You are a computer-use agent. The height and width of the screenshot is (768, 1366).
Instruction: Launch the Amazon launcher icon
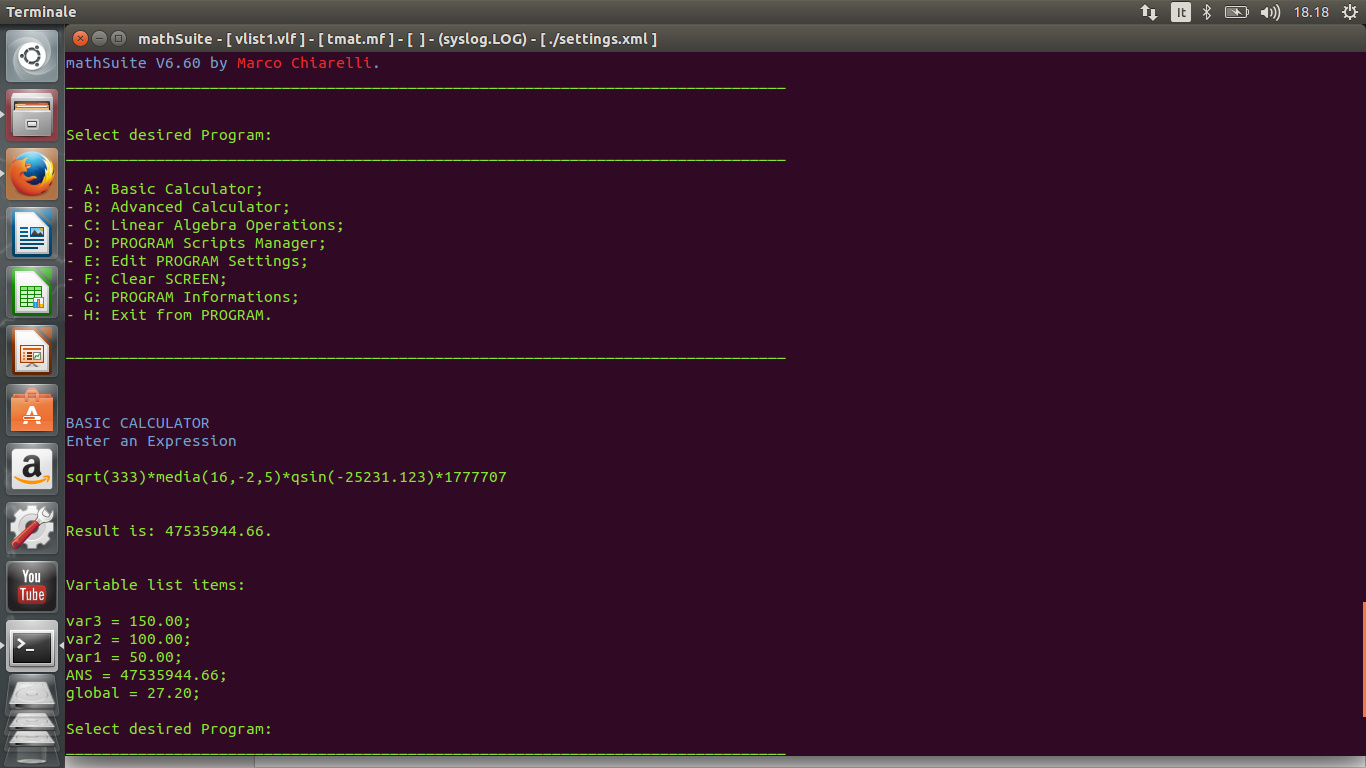[x=32, y=470]
